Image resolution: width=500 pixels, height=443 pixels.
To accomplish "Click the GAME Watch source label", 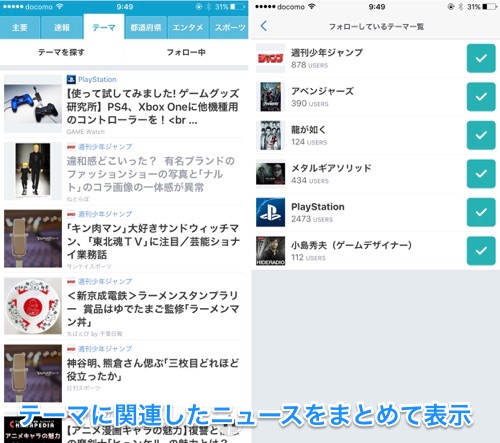I will (x=86, y=132).
